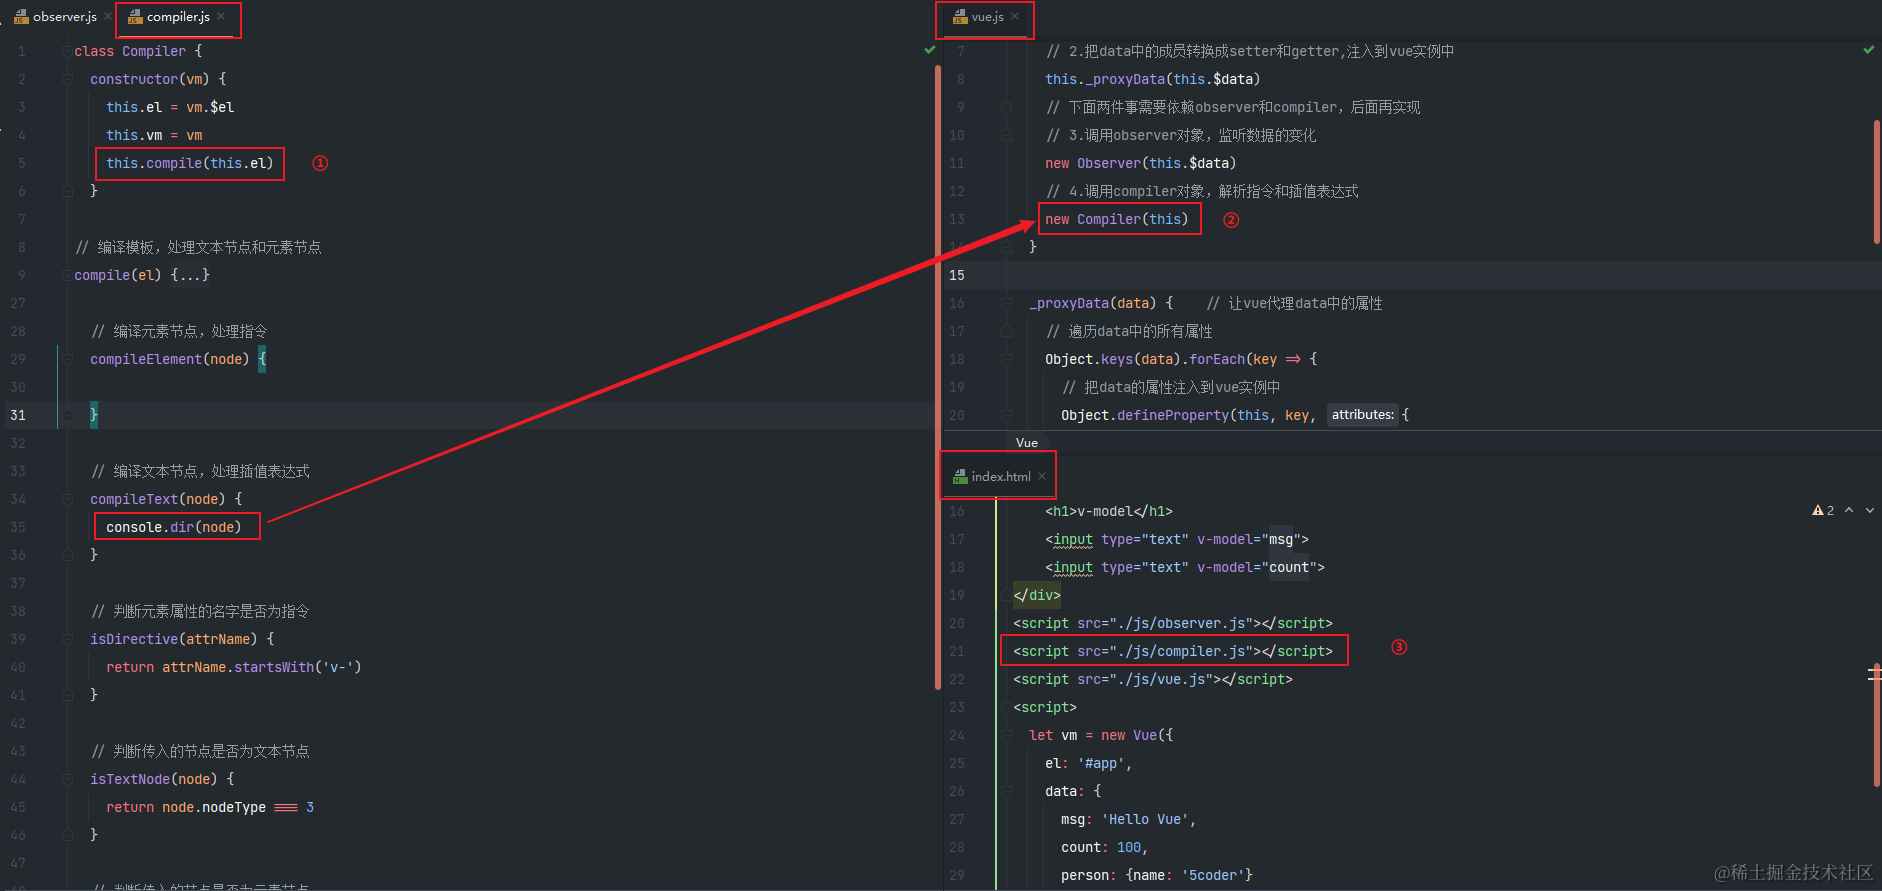Click the el: '#app' line
Viewport: 1882px width, 891px height.
coord(1089,763)
